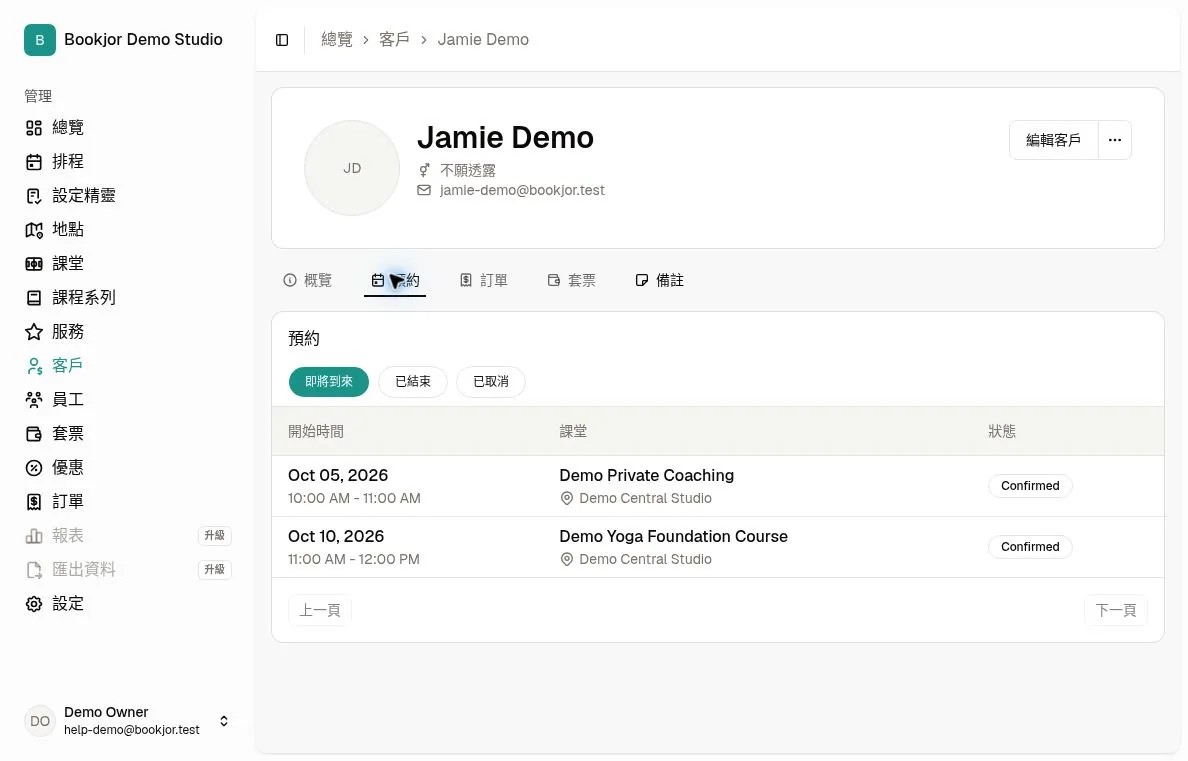The image size is (1188, 761).
Task: Click Confirmed status for Oct 05 booking
Action: 1030,486
